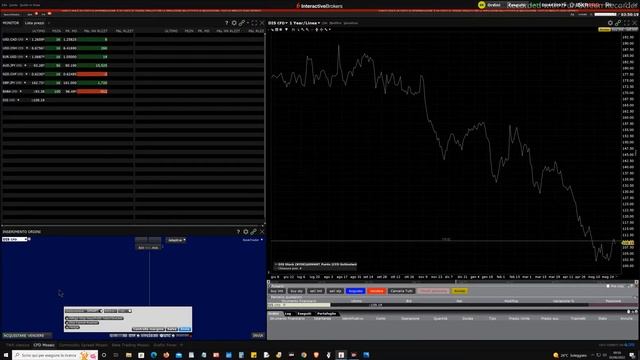This screenshot has width=640, height=360.
Task: Open Commodity Spread Mosaic layout tab
Action: [83, 345]
